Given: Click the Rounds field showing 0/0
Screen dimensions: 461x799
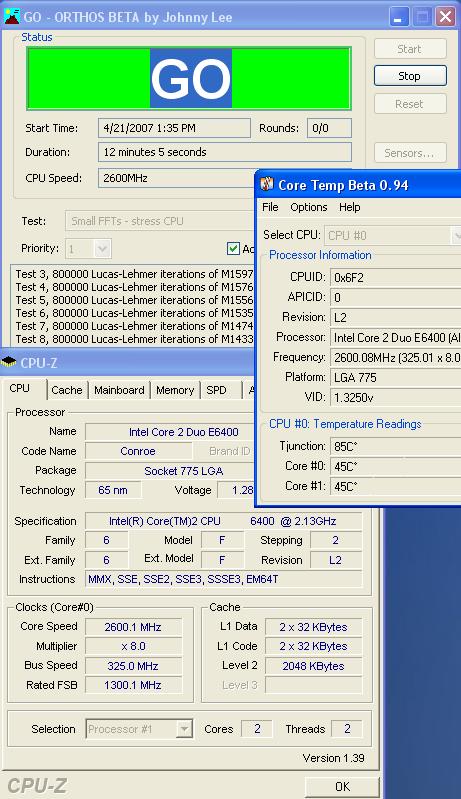Looking at the screenshot, I should click(329, 128).
